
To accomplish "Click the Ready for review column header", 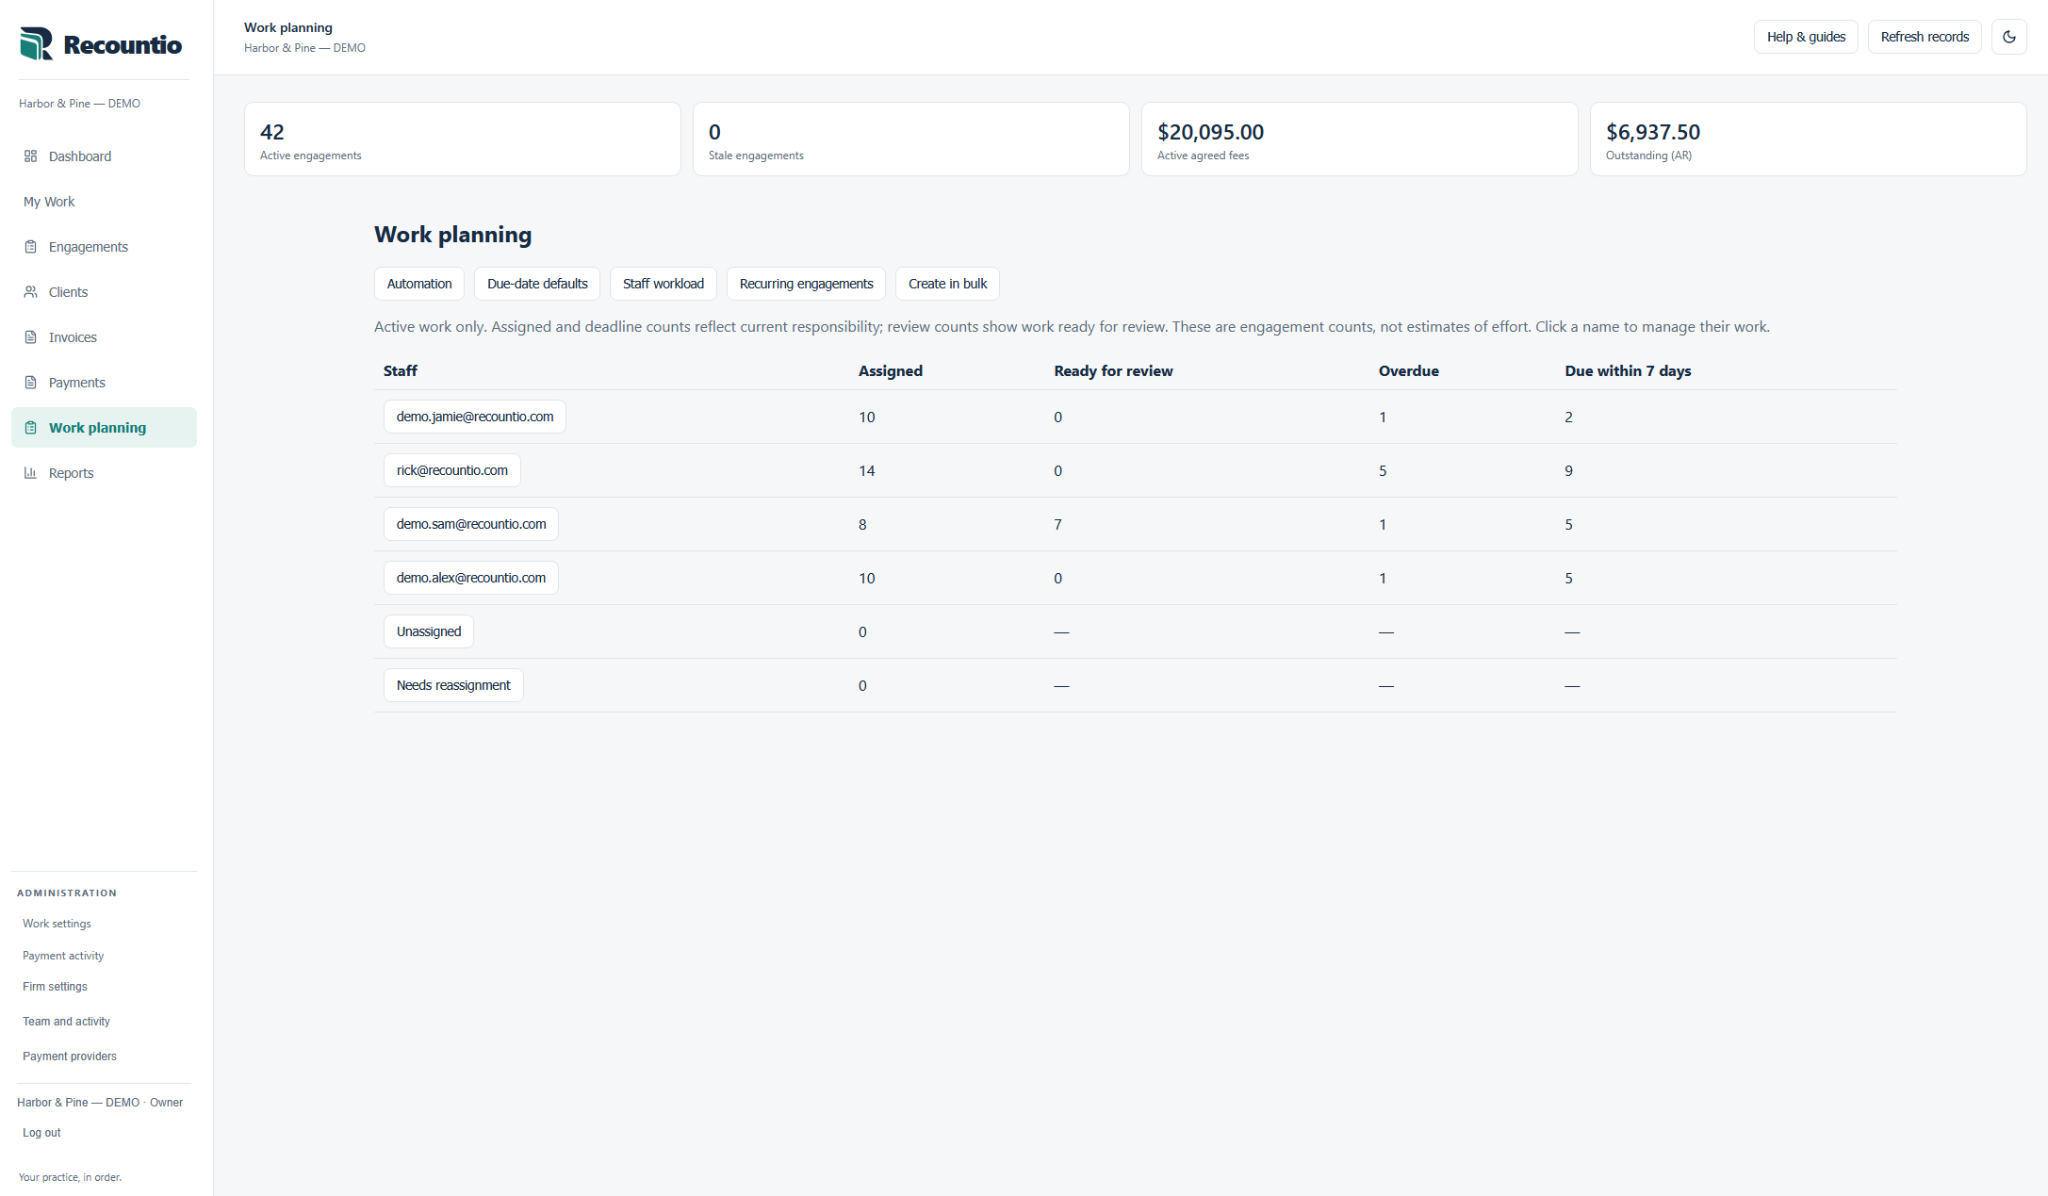I will (1113, 371).
